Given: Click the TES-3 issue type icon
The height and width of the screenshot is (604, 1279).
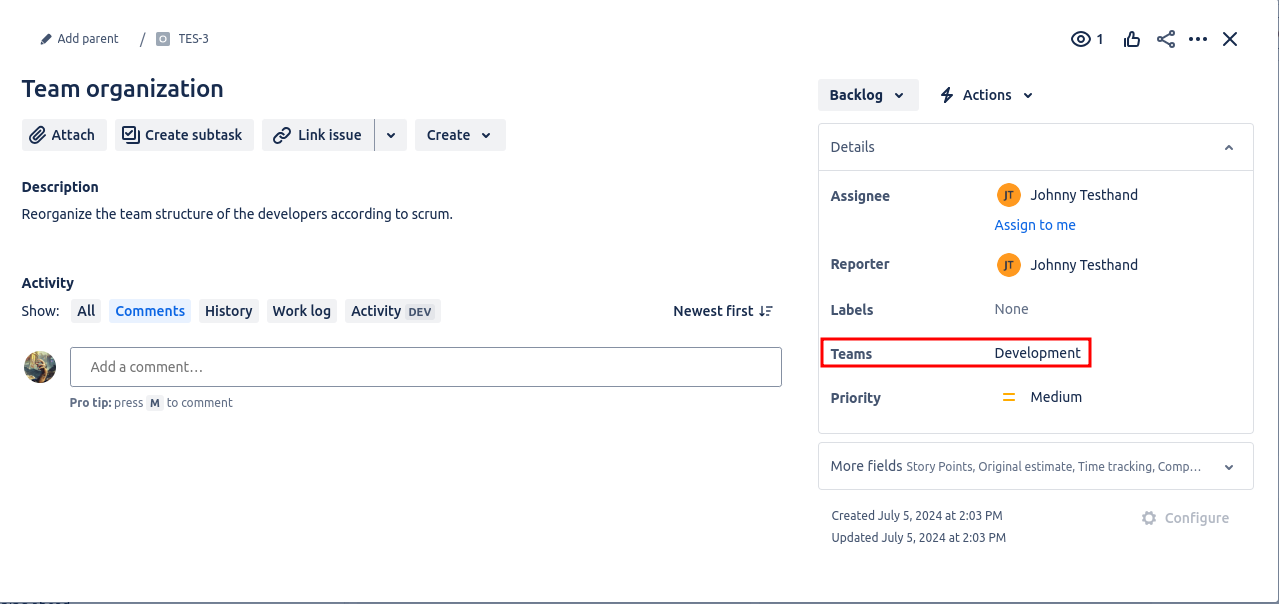Looking at the screenshot, I should tap(163, 39).
